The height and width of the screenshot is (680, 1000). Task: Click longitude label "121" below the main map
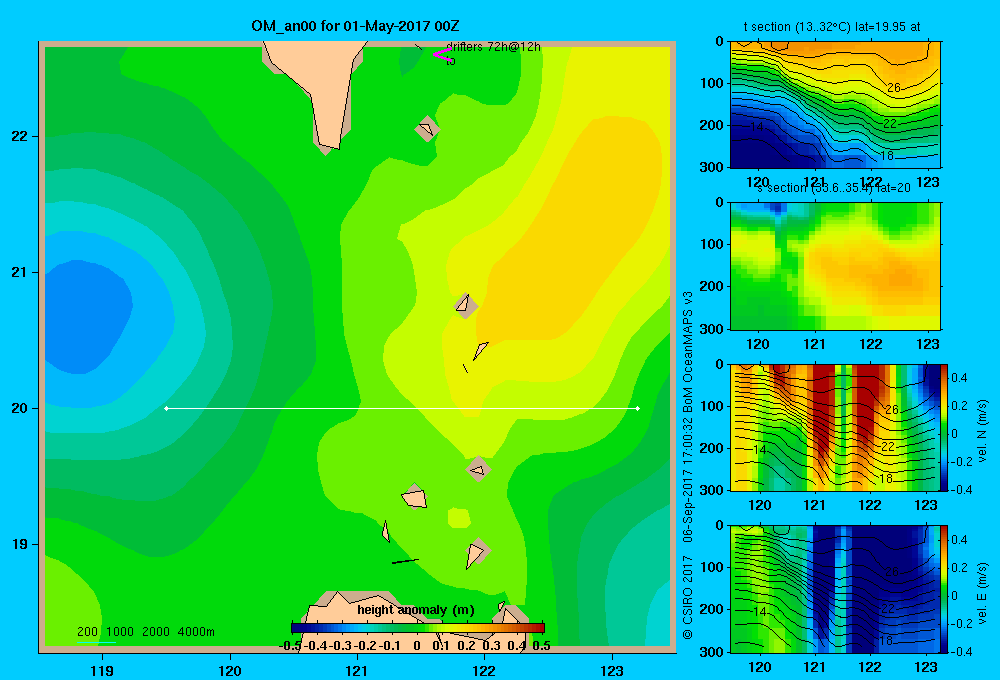(x=357, y=670)
